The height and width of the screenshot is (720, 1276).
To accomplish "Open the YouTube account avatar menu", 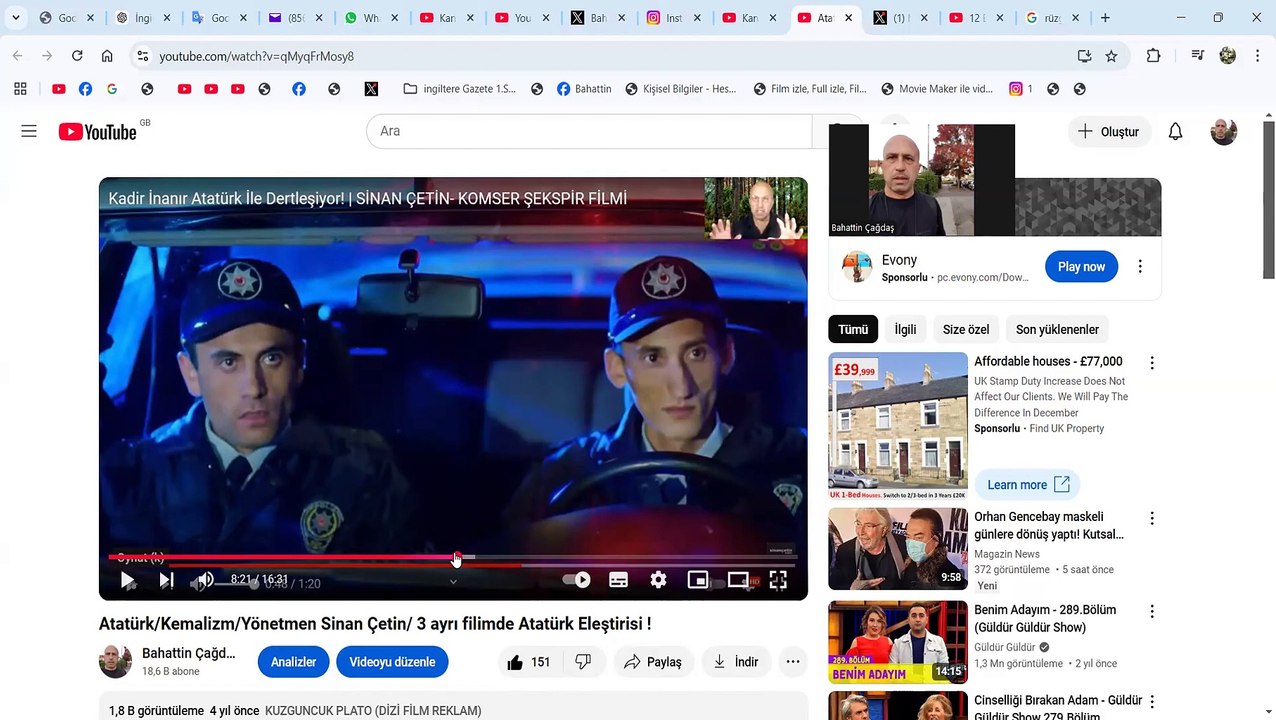I will click(1223, 131).
